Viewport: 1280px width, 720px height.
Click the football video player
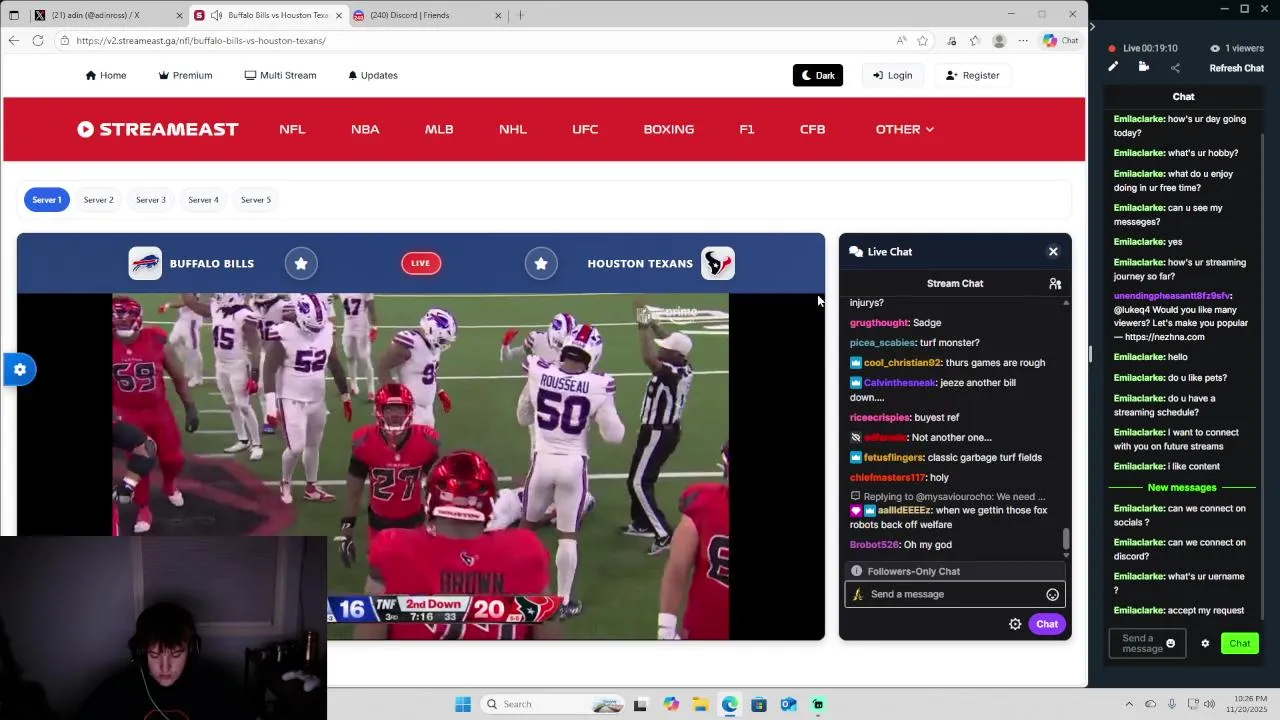coord(420,466)
